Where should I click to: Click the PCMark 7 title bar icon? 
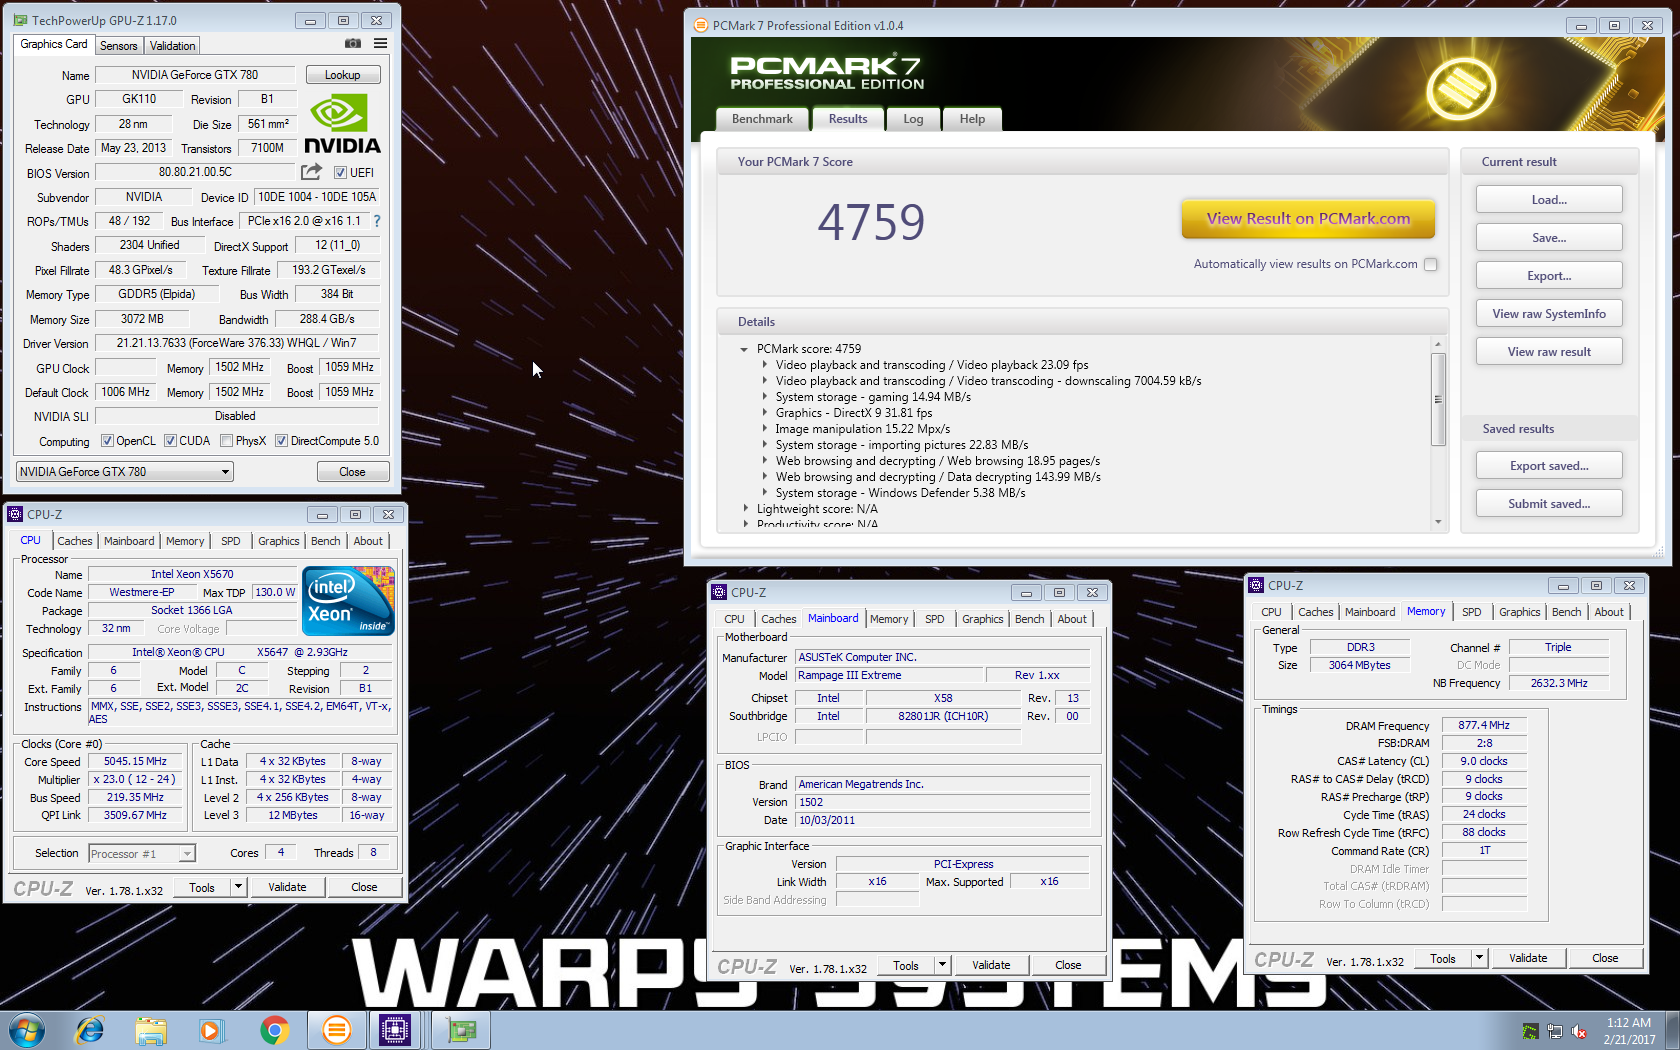coord(701,25)
